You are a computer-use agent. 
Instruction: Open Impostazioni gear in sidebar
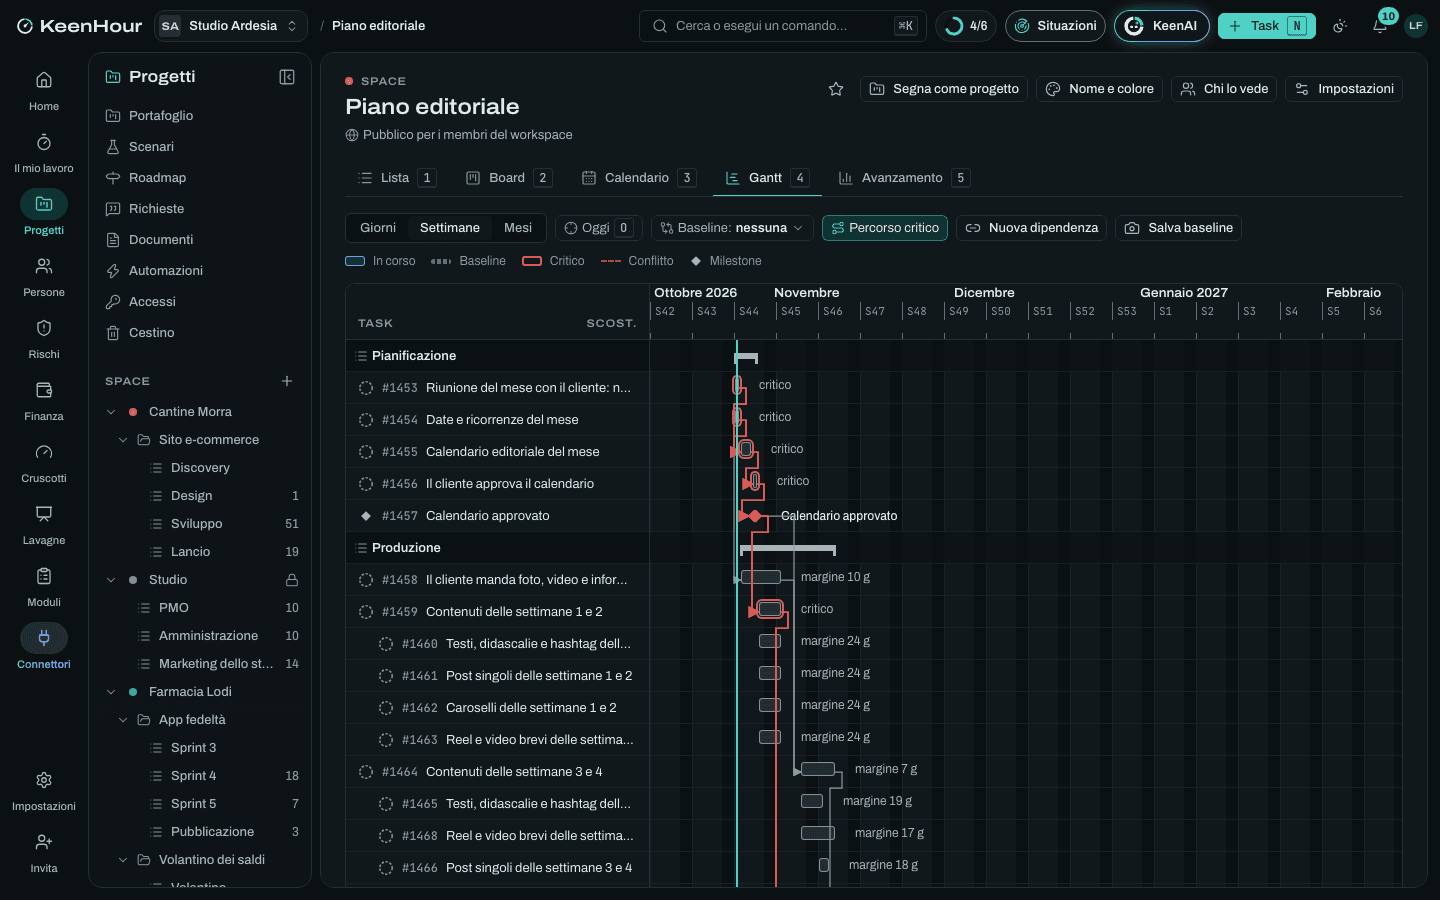pyautogui.click(x=44, y=791)
